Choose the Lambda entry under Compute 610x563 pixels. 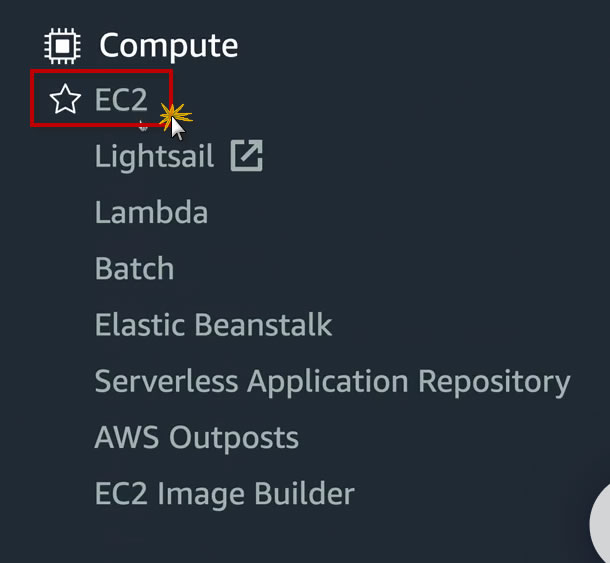(x=151, y=213)
